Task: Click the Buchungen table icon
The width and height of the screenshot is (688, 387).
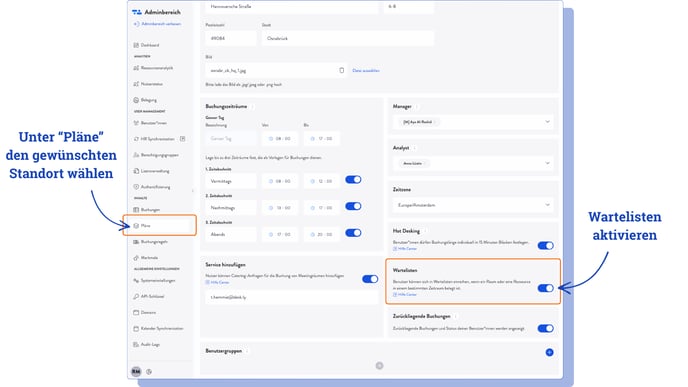Action: point(136,210)
